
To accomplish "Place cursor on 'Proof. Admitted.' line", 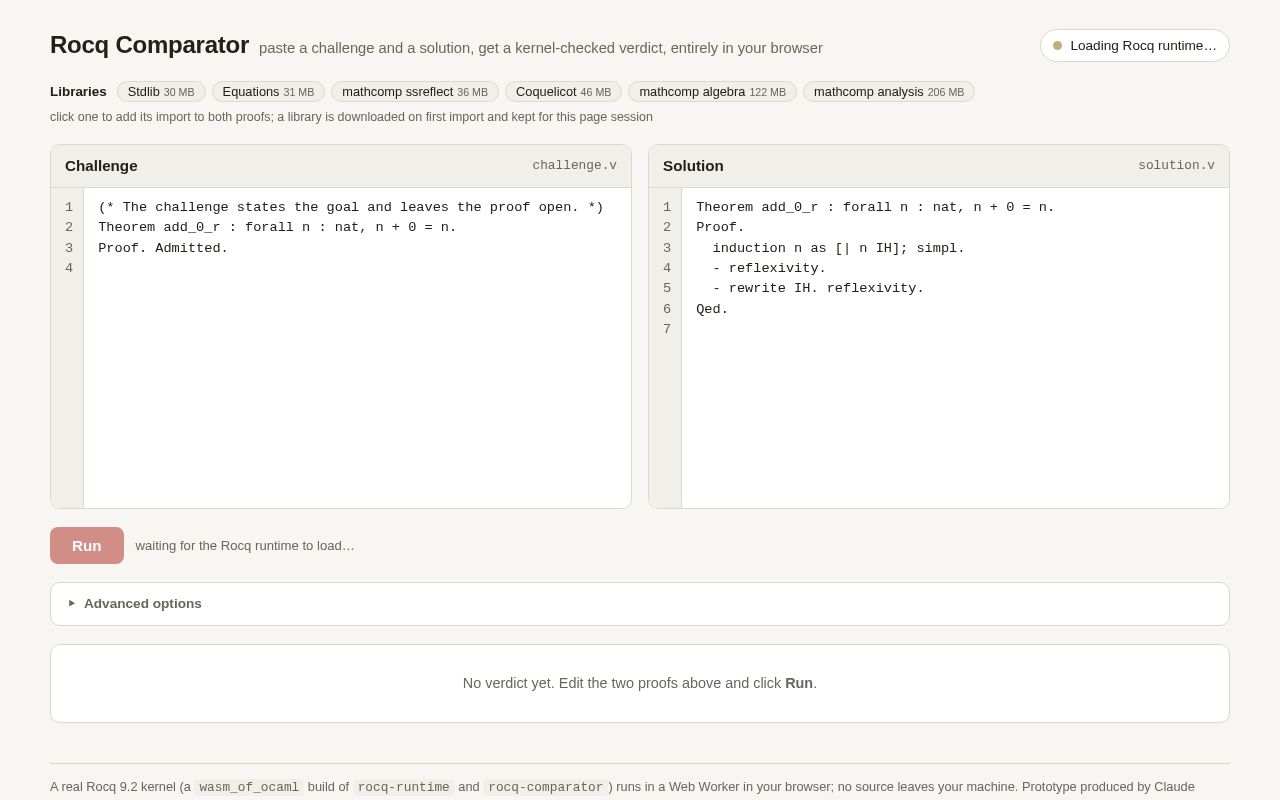I will click(x=163, y=249).
